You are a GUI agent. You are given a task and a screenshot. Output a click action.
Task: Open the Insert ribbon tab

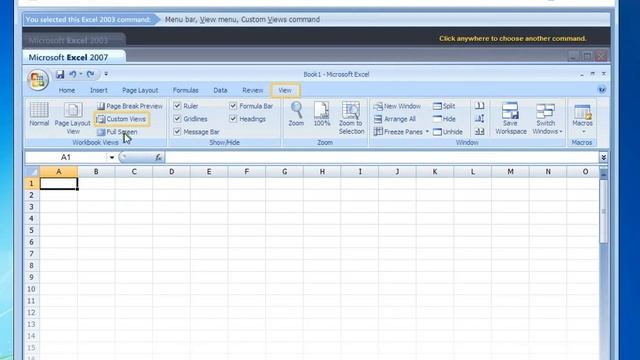click(99, 90)
